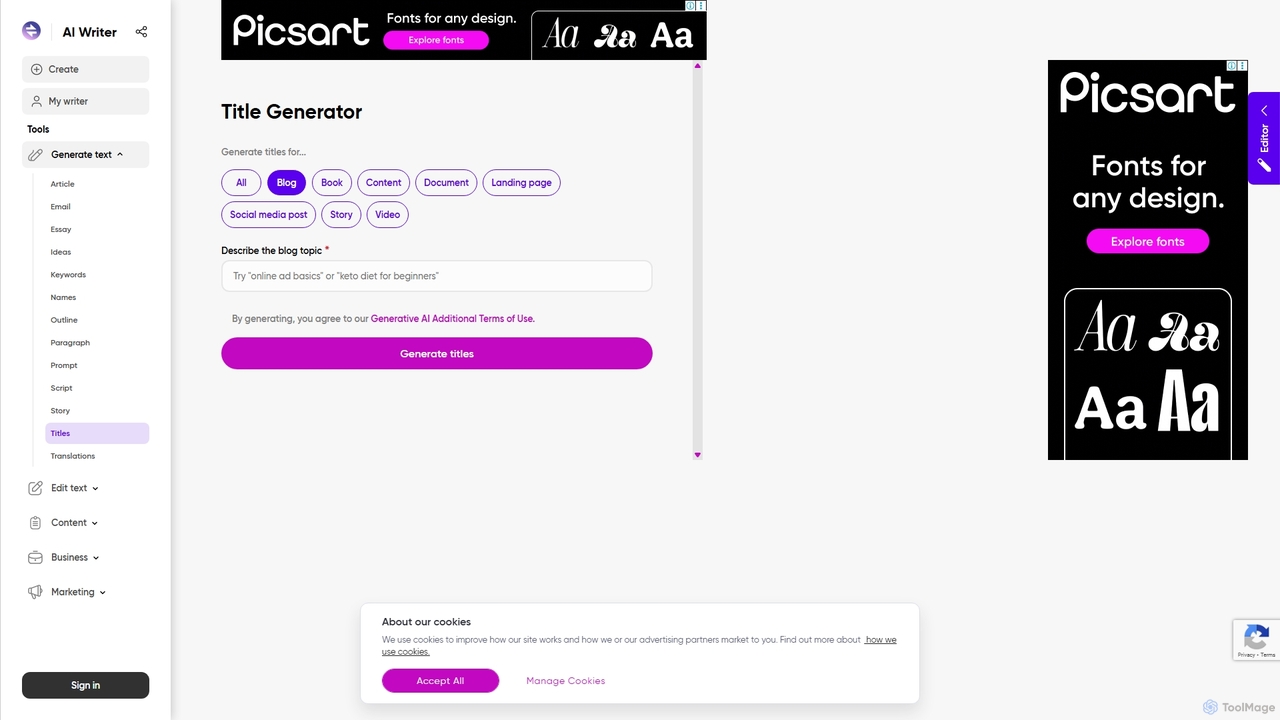This screenshot has height=720, width=1280.
Task: Open the Editor side tab
Action: [x=1264, y=138]
